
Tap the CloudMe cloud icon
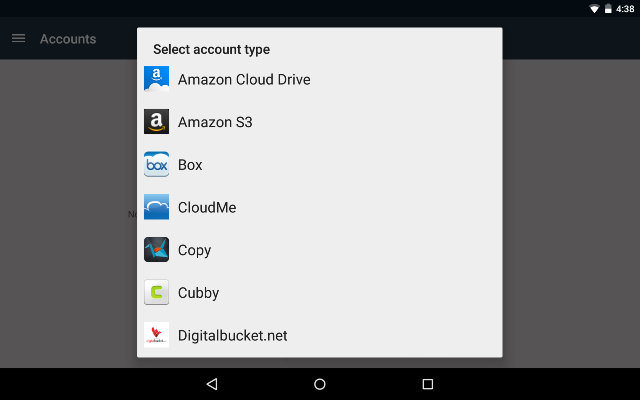(156, 207)
